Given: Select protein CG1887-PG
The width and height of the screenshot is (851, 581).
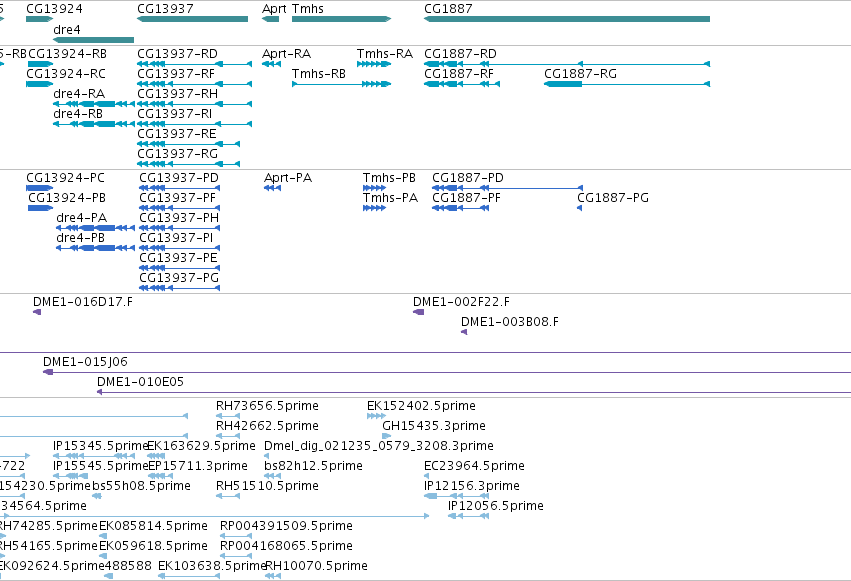Looking at the screenshot, I should pyautogui.click(x=580, y=208).
